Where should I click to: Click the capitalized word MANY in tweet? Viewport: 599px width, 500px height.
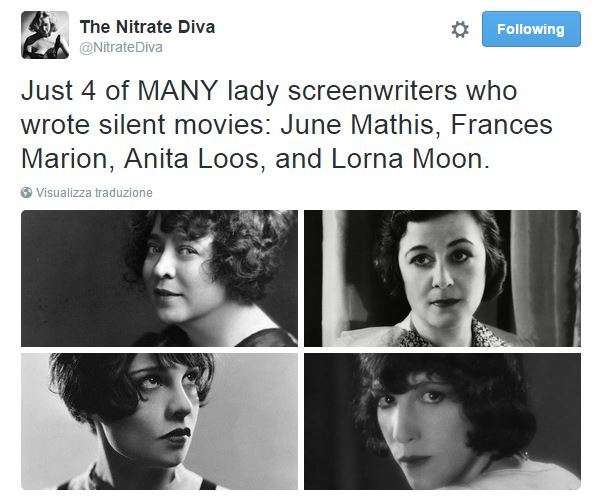coord(178,91)
